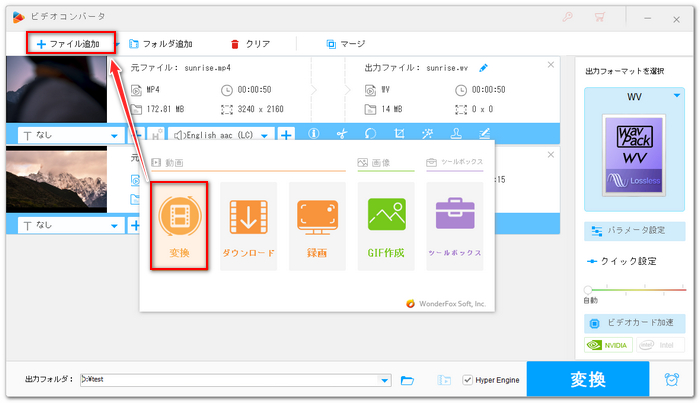Image resolution: width=700 pixels, height=403 pixels.
Task: Open the alarm clock scheduler icon
Action: click(x=671, y=379)
